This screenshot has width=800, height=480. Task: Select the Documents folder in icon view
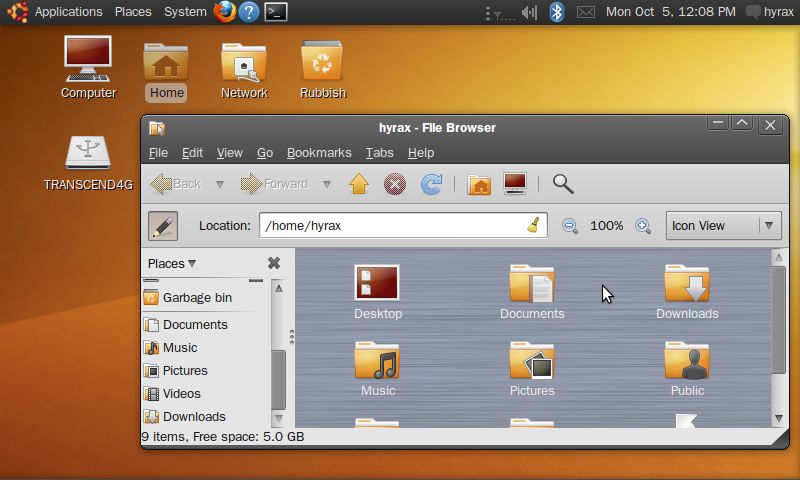[532, 292]
